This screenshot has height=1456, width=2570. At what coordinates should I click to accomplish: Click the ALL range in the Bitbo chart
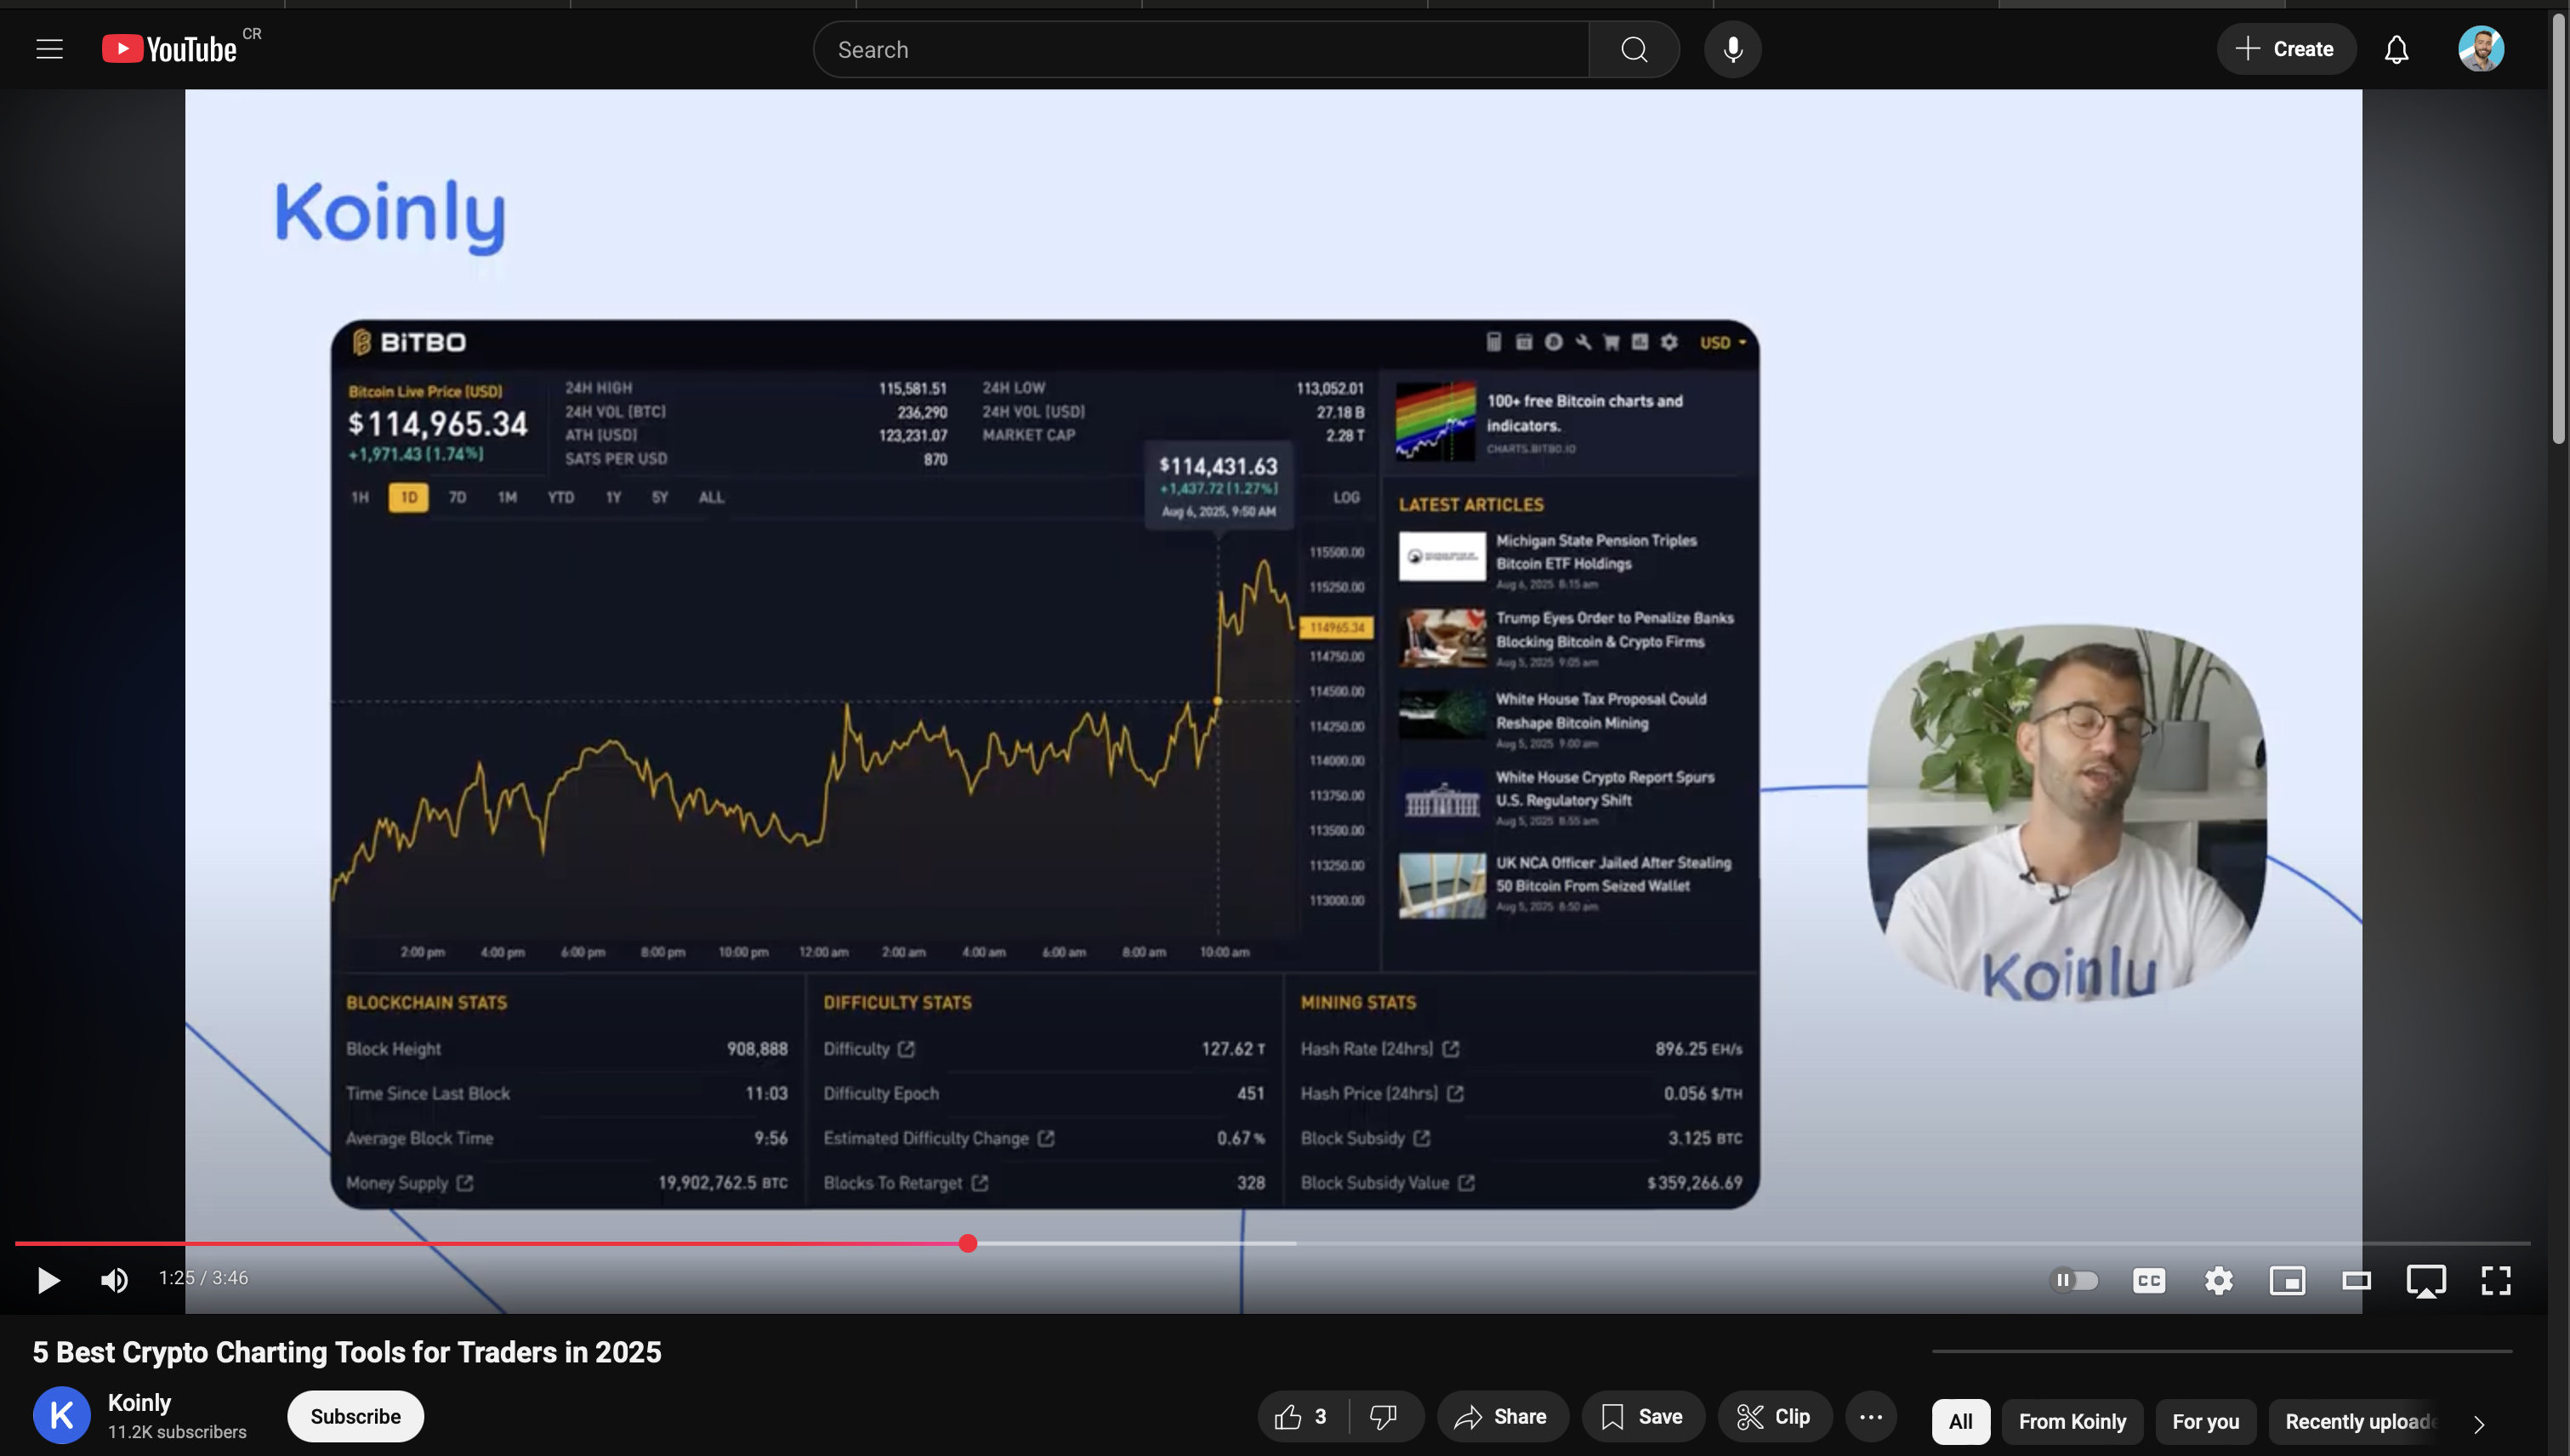pos(711,497)
